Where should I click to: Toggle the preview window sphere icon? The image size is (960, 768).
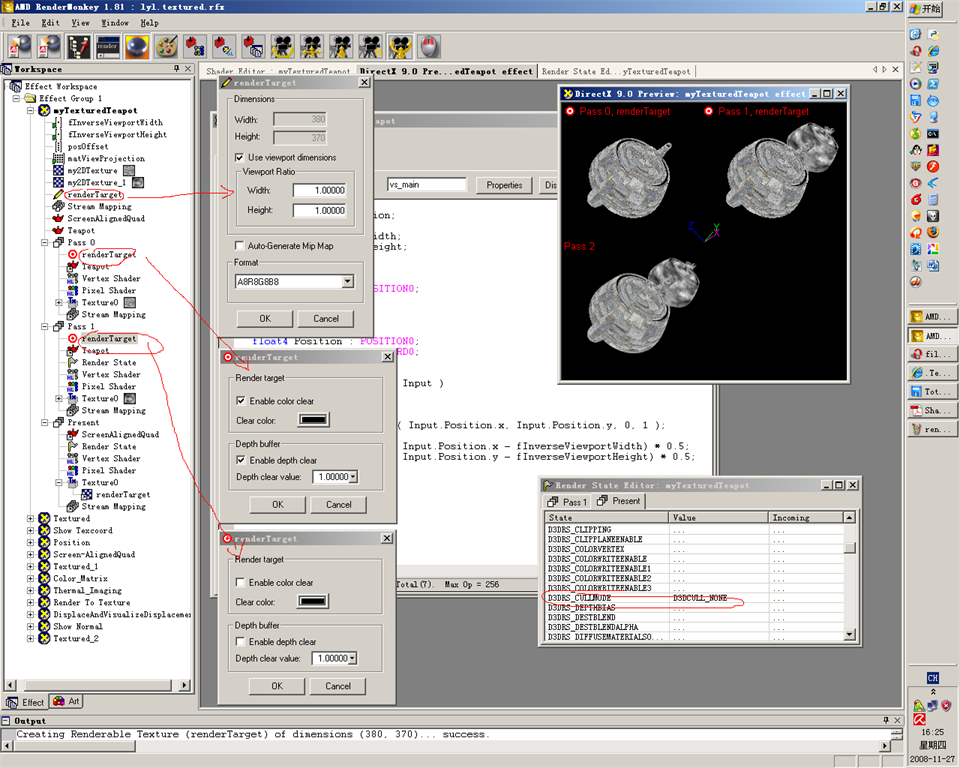[137, 47]
